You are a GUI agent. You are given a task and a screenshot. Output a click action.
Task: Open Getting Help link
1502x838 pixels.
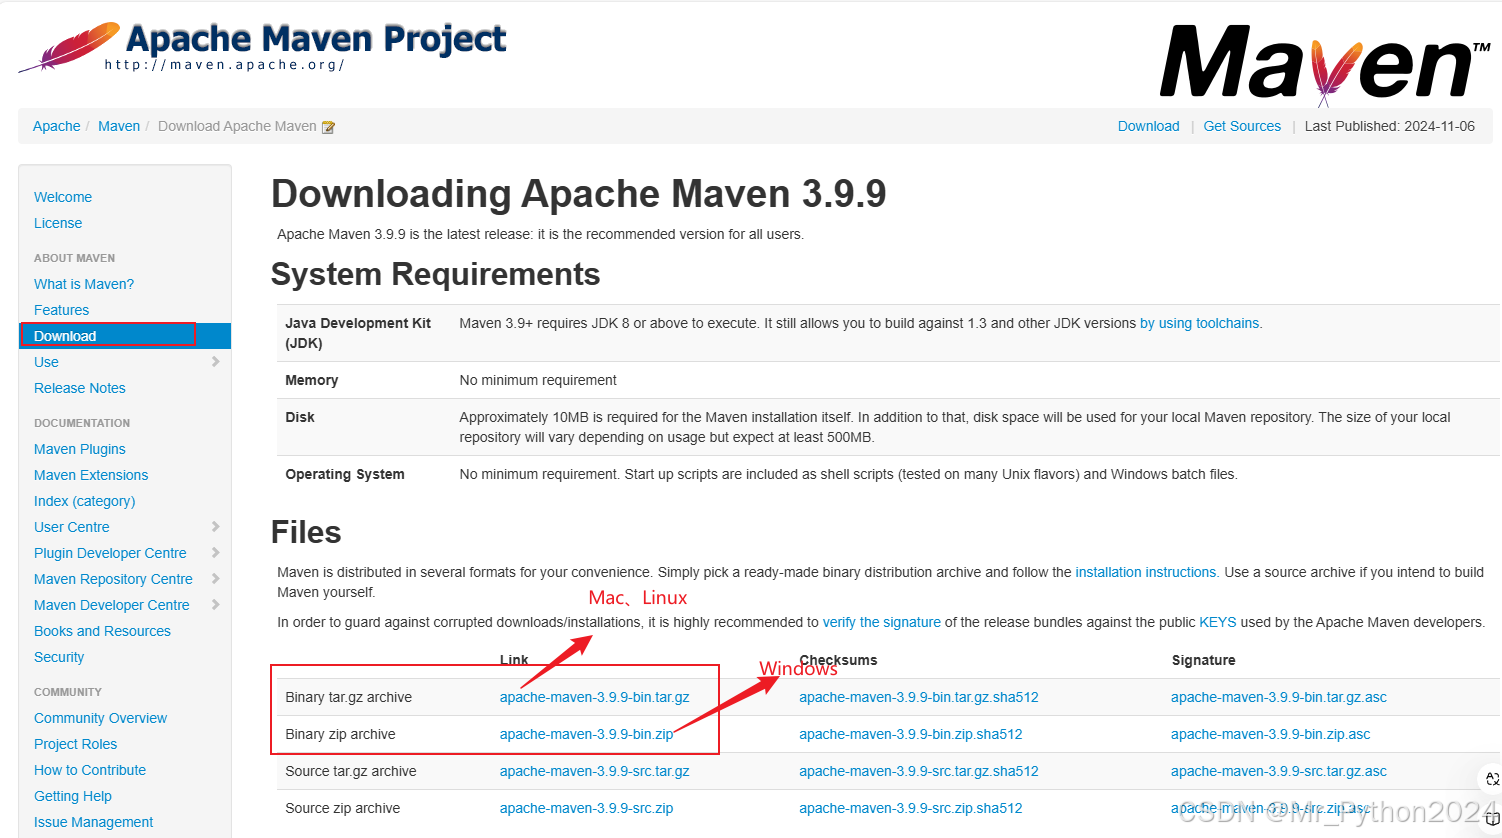[73, 796]
